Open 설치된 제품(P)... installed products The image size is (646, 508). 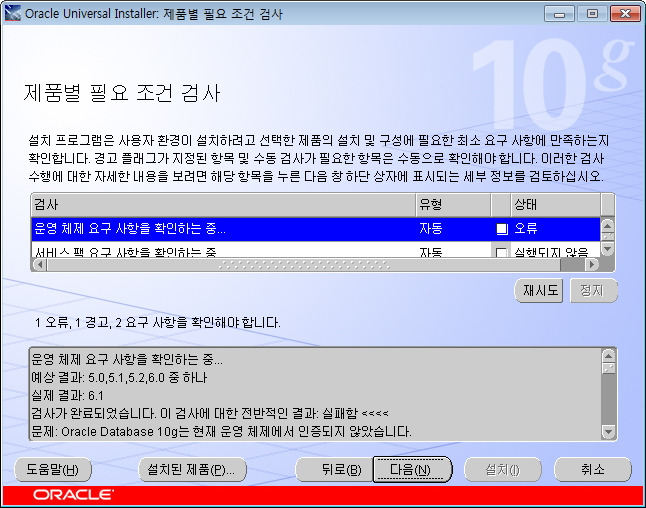[x=192, y=469]
